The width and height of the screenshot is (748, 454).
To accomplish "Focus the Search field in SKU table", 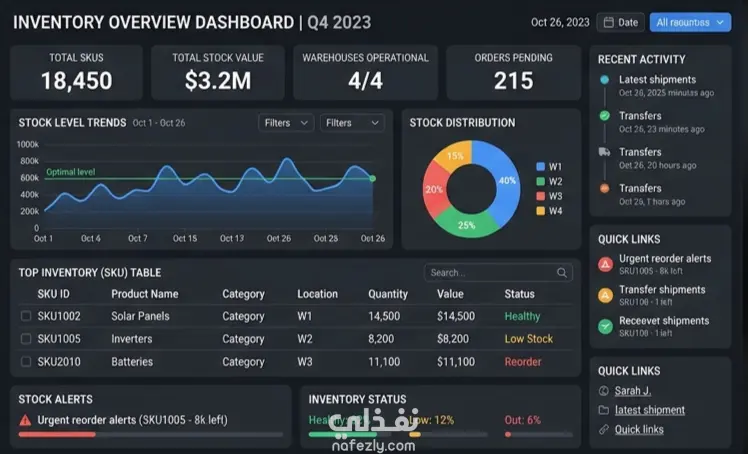I will pos(498,273).
